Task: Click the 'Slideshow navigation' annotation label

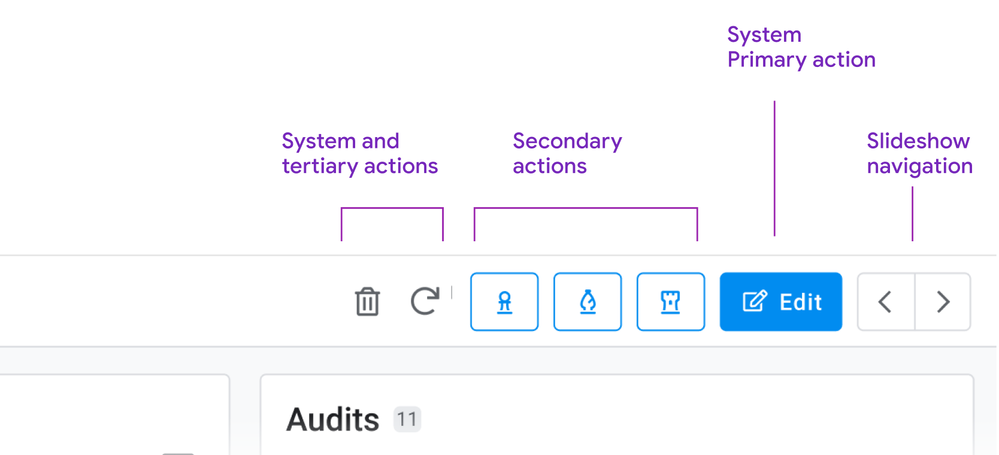Action: coord(919,154)
